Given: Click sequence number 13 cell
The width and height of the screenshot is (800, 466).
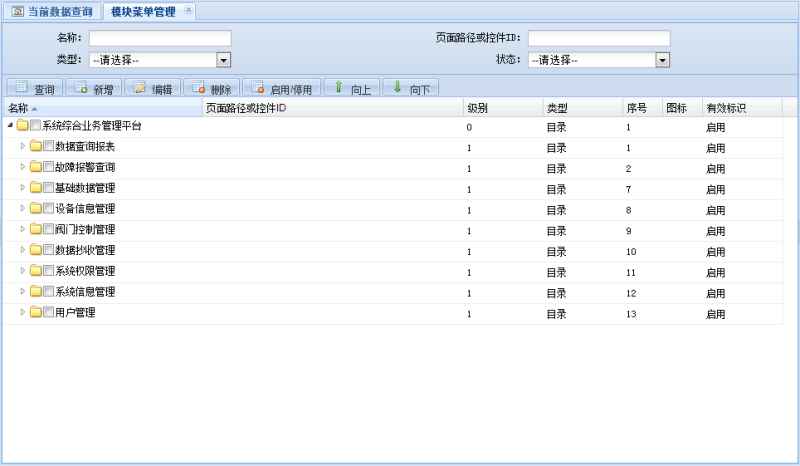Looking at the screenshot, I should [631, 314].
